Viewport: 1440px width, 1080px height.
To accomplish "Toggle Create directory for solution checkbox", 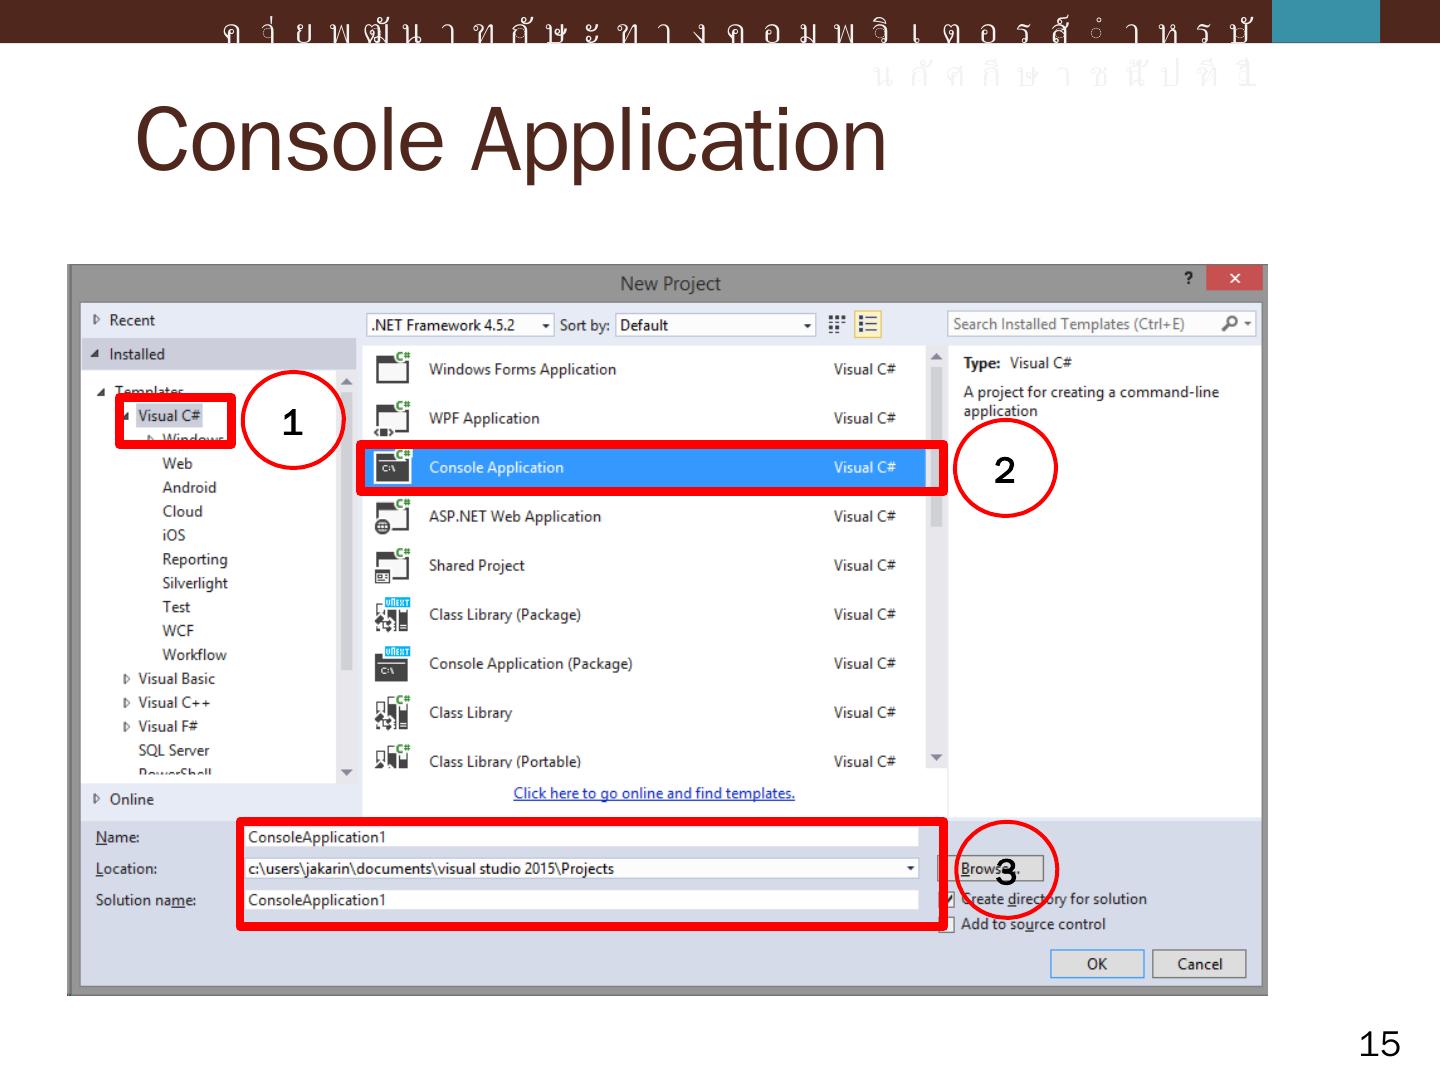I will 948,899.
